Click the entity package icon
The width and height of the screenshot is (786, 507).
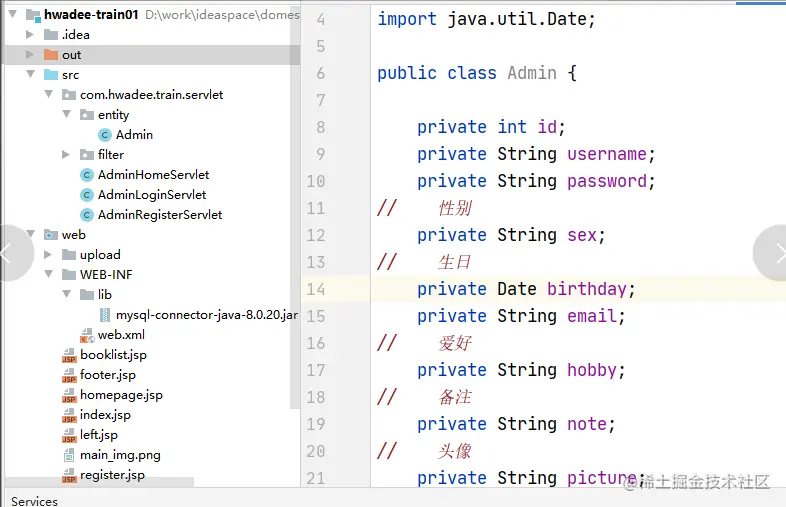click(x=87, y=115)
